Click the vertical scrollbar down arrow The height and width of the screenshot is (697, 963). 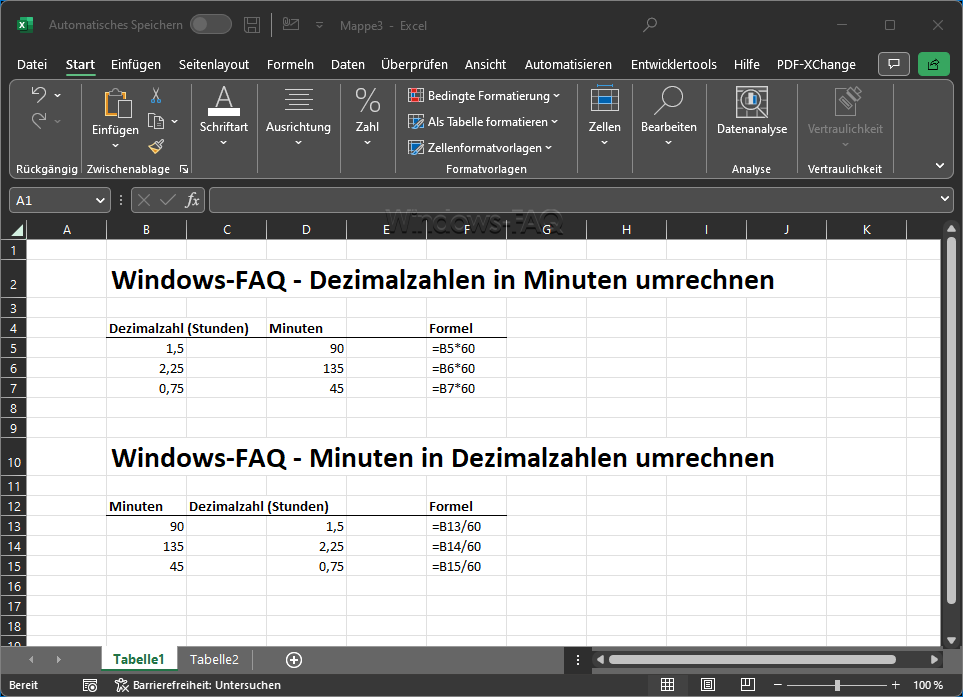point(951,641)
